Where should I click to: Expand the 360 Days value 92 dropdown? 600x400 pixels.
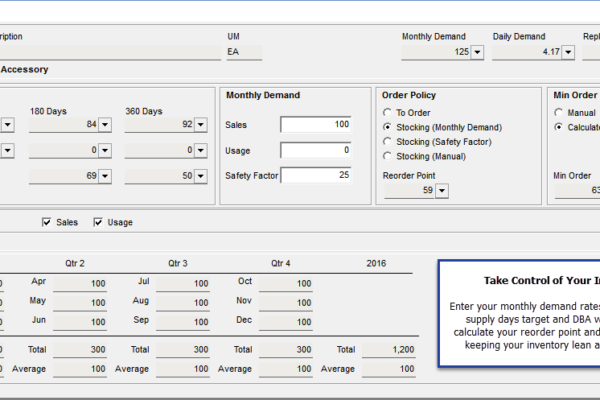[201, 125]
